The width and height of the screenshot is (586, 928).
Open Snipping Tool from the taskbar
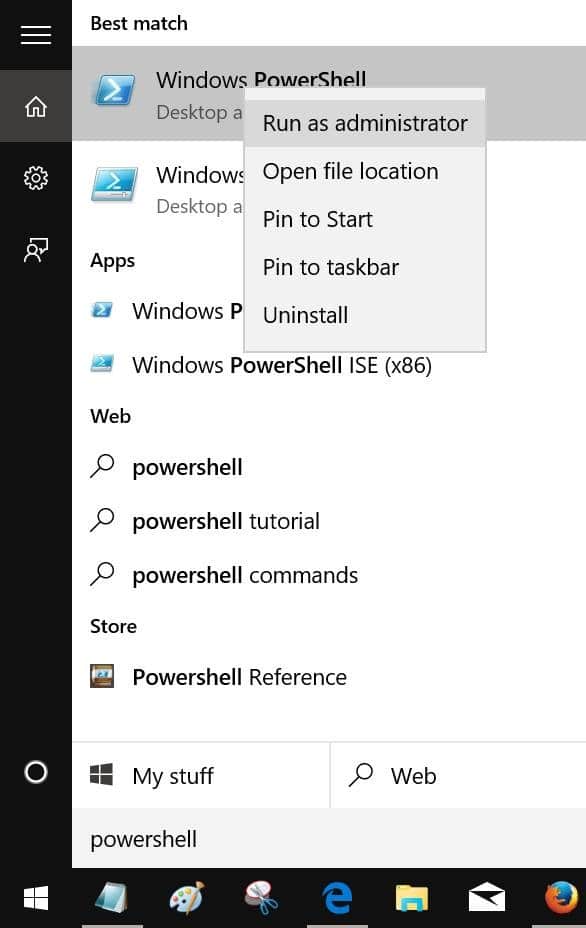pyautogui.click(x=262, y=898)
